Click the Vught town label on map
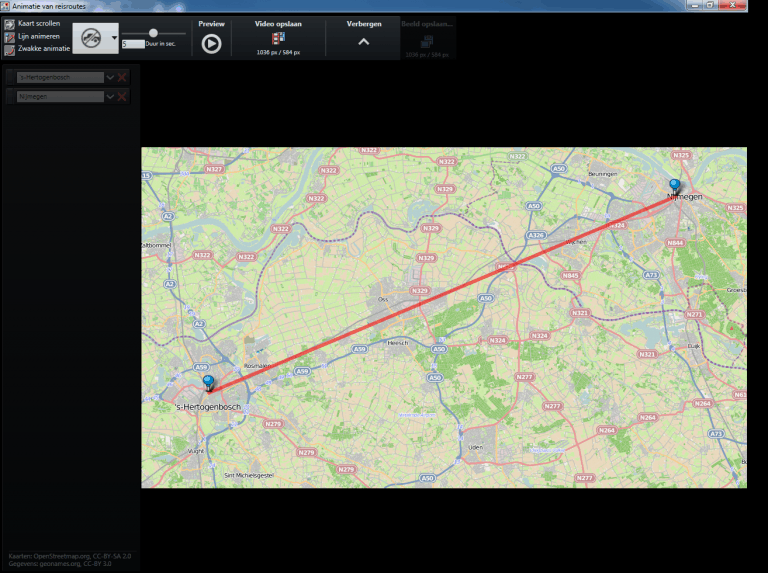The image size is (768, 573). pyautogui.click(x=195, y=451)
